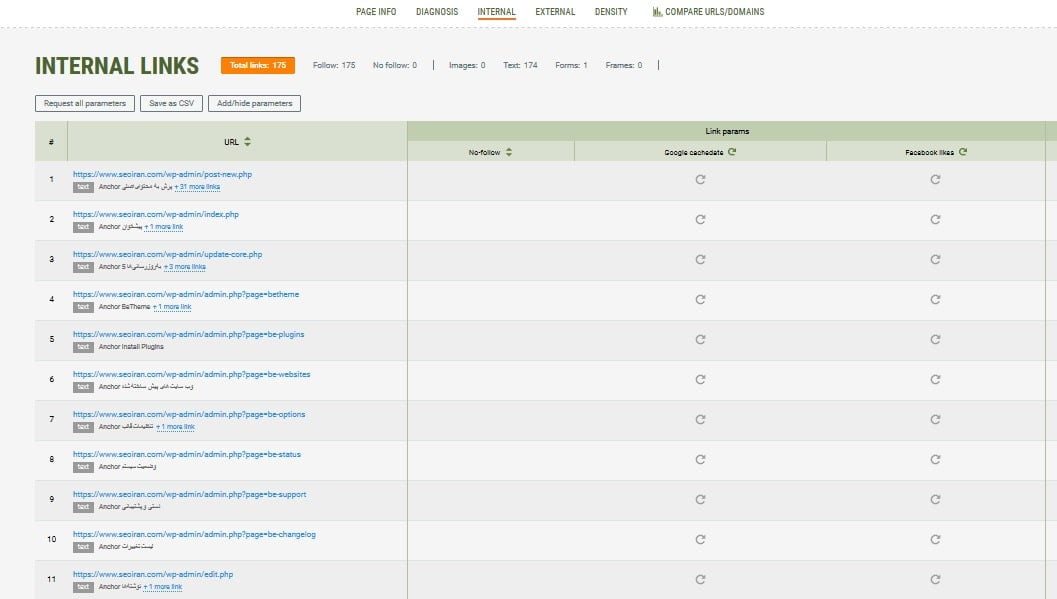Refresh Facebook likes for be-support row
This screenshot has height=599, width=1057.
(935, 499)
